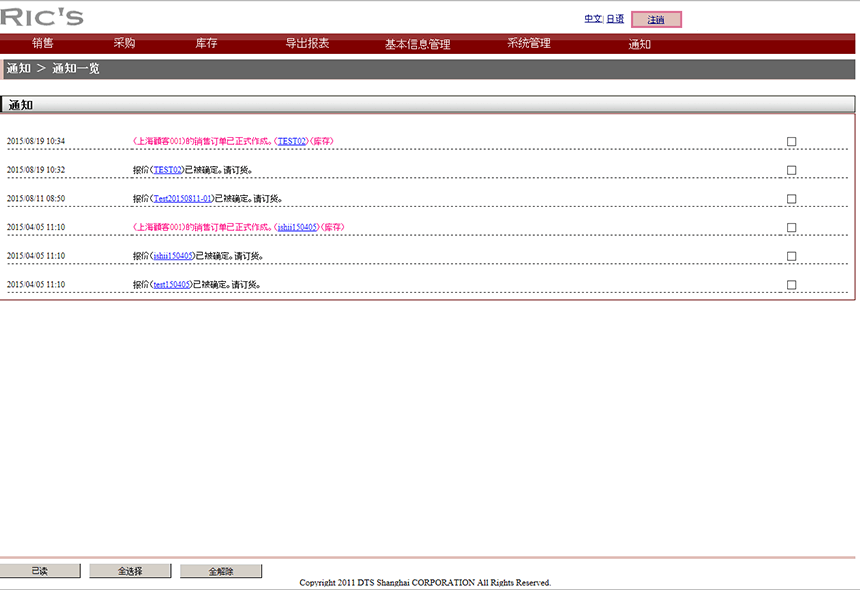
Task: Click the 已读 button
Action: tap(39, 571)
